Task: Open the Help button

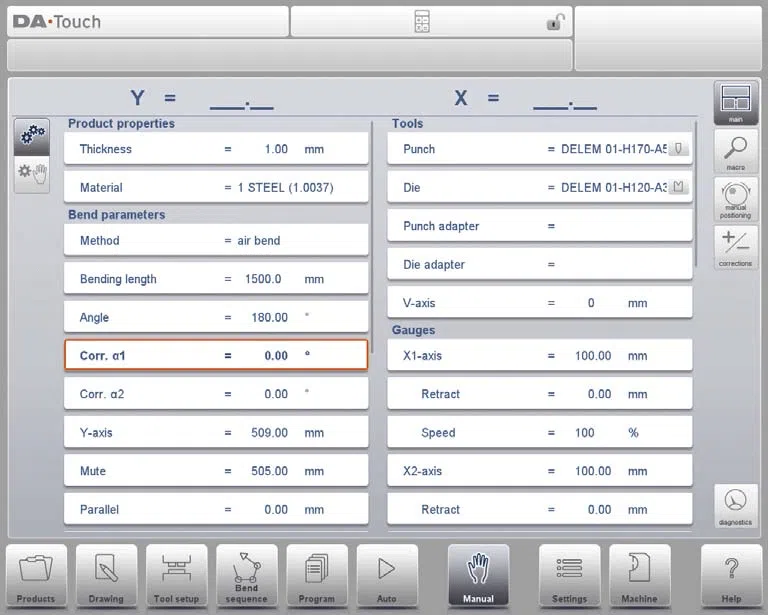Action: (x=731, y=576)
